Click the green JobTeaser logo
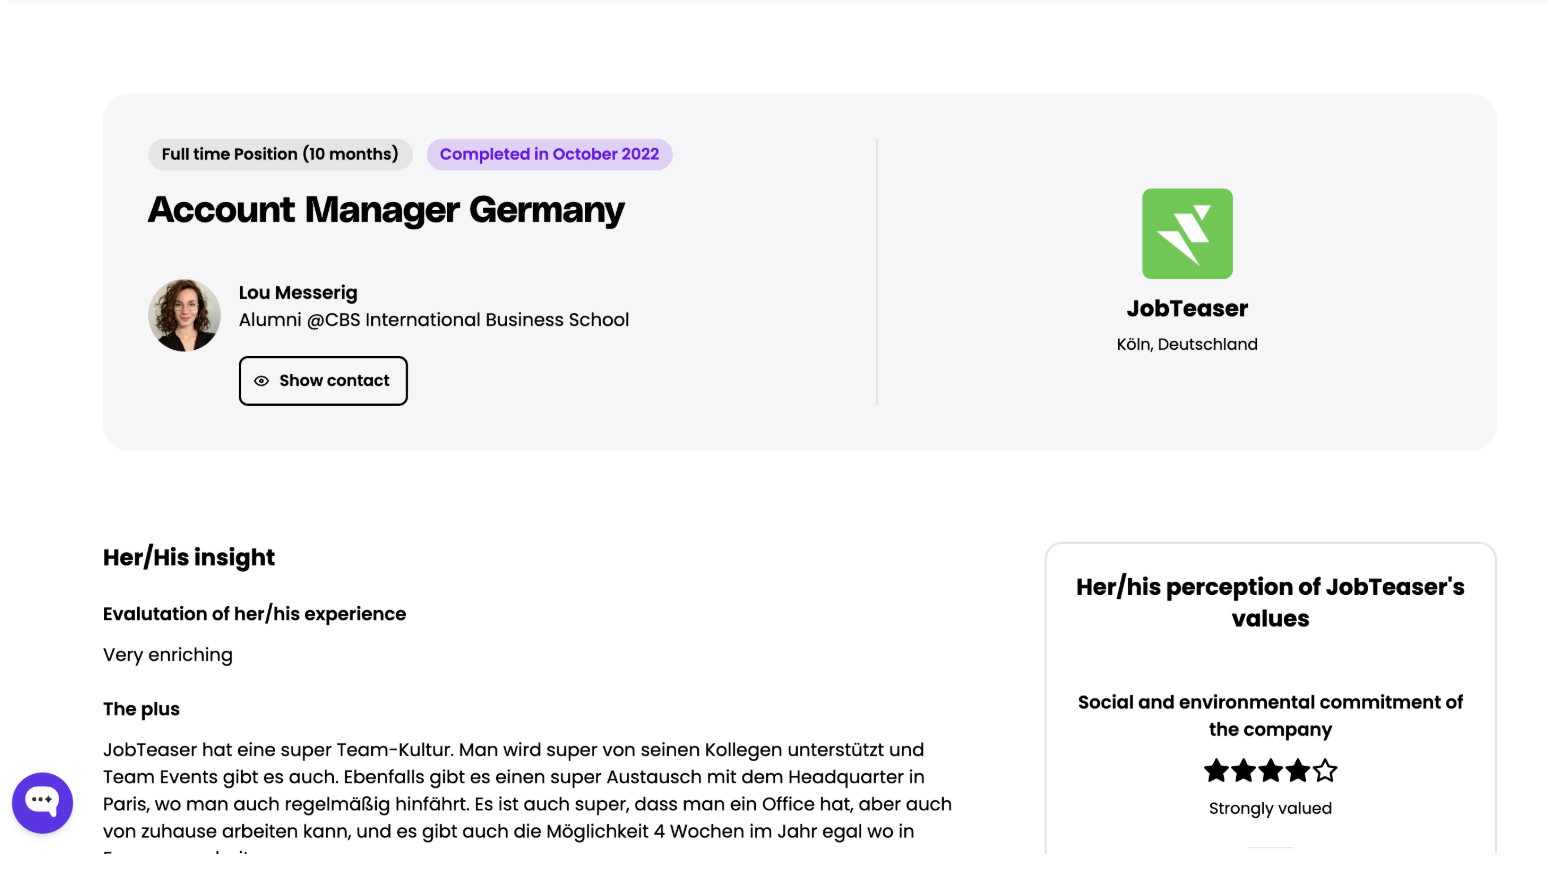 1187,234
